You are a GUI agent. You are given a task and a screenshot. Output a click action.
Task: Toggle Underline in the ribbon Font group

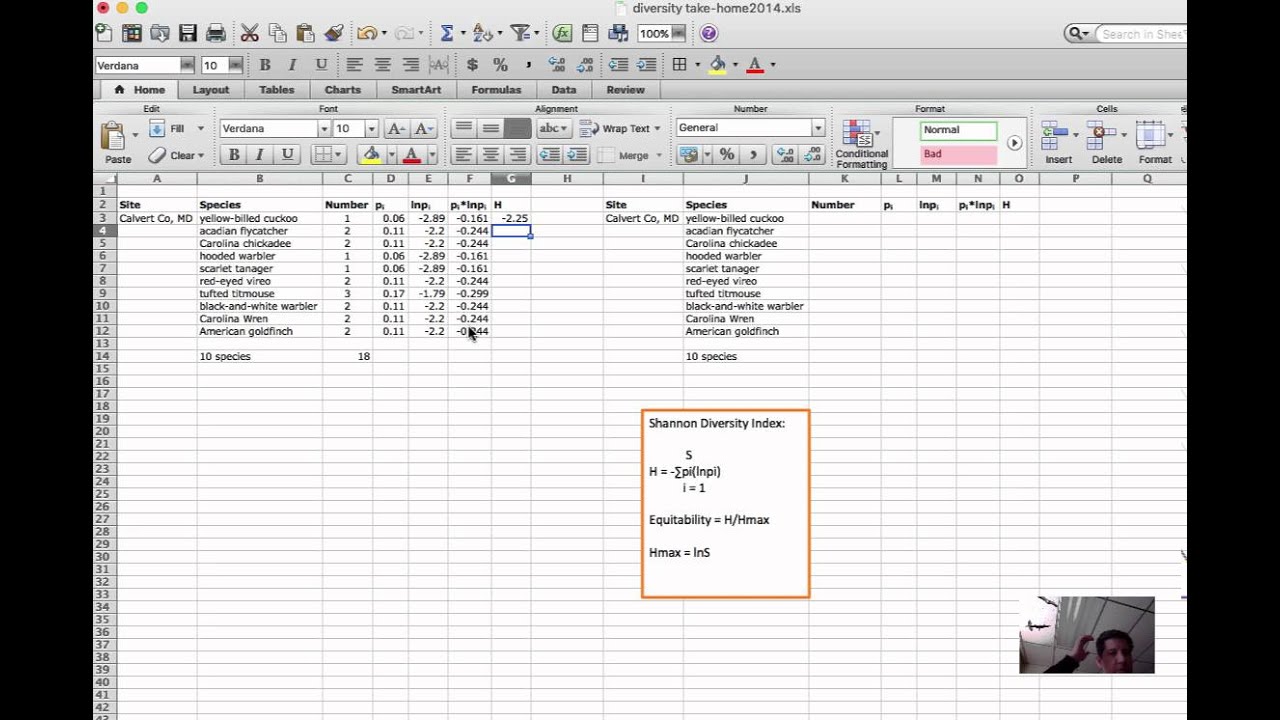287,155
